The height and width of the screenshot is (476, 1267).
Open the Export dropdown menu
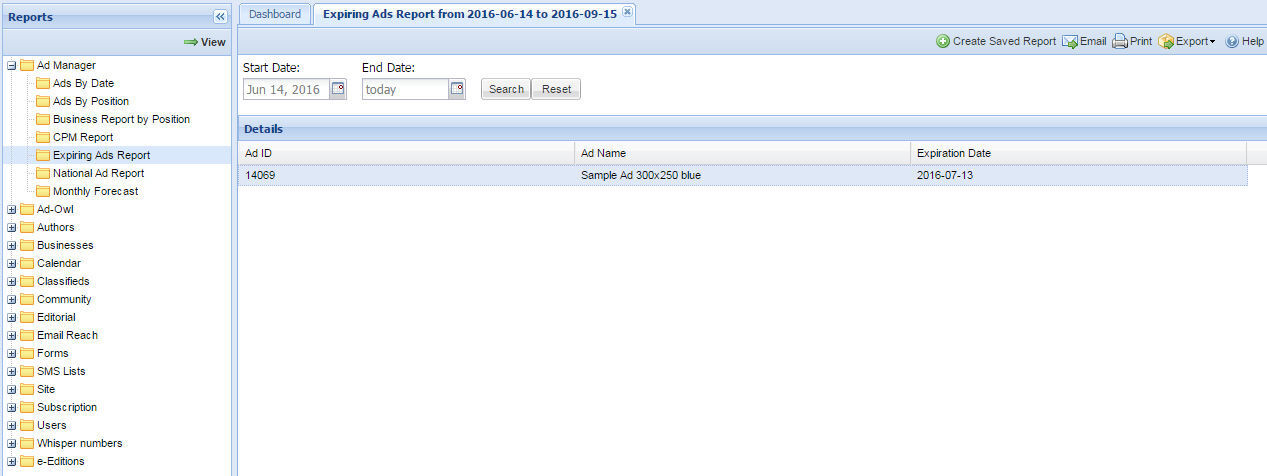point(1187,42)
